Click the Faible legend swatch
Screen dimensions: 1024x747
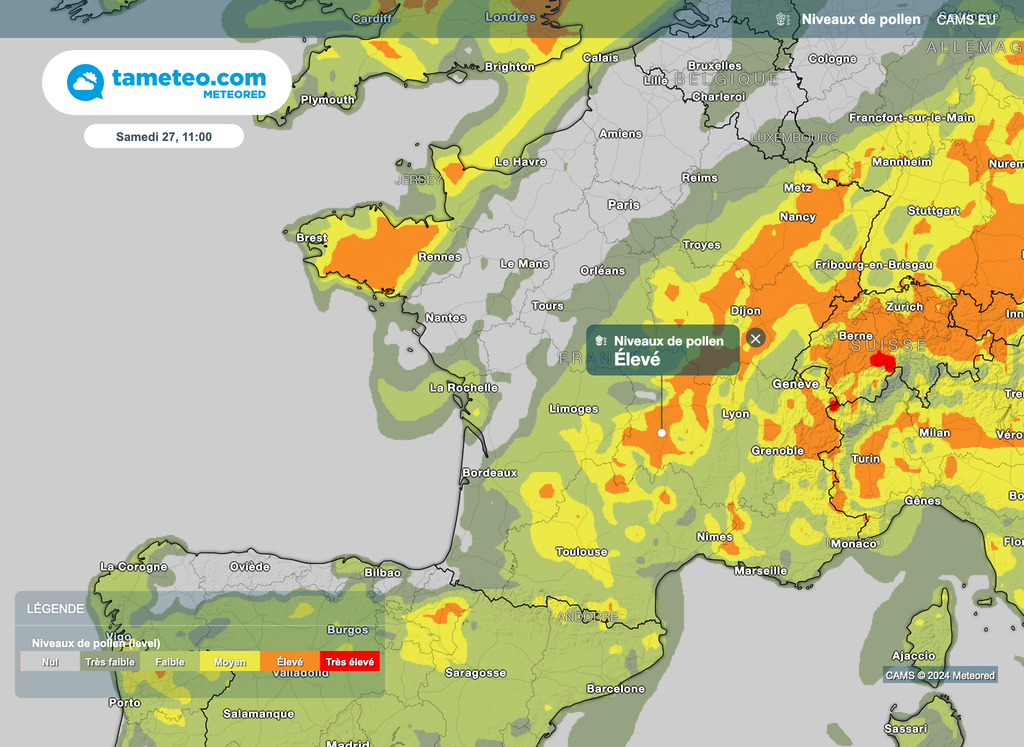click(x=170, y=661)
